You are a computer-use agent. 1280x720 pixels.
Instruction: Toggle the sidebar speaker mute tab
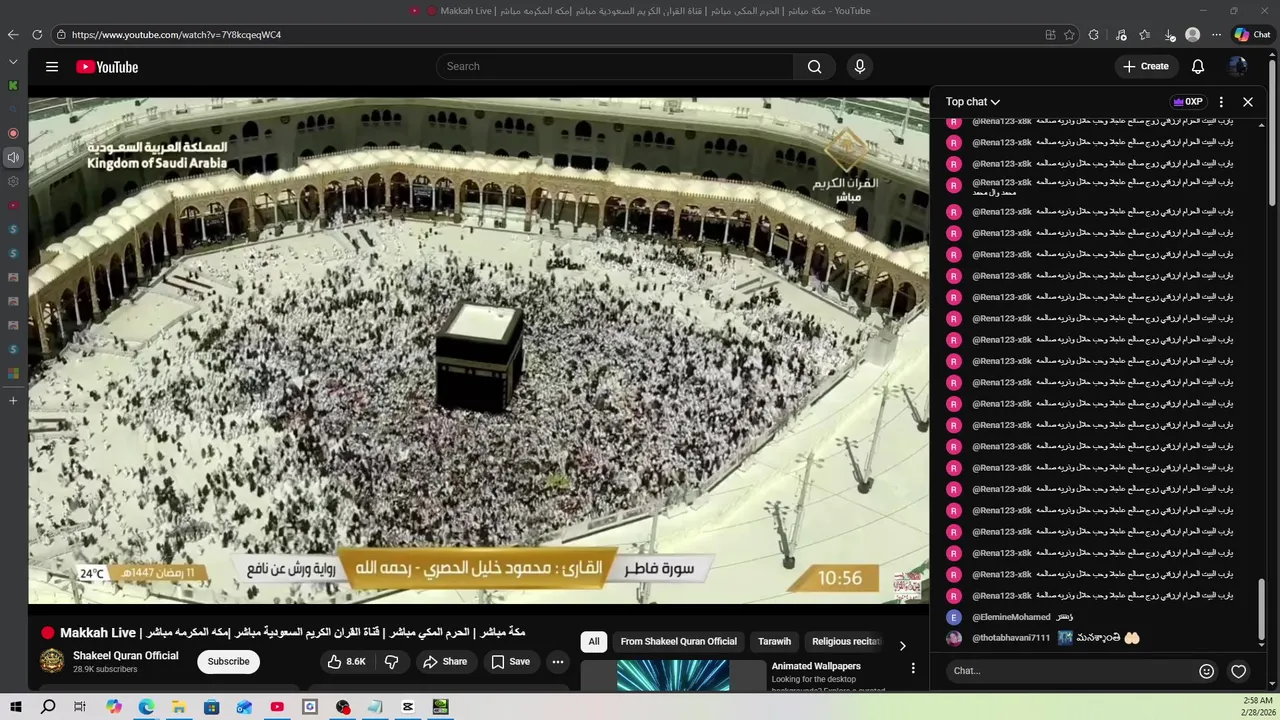(13, 157)
